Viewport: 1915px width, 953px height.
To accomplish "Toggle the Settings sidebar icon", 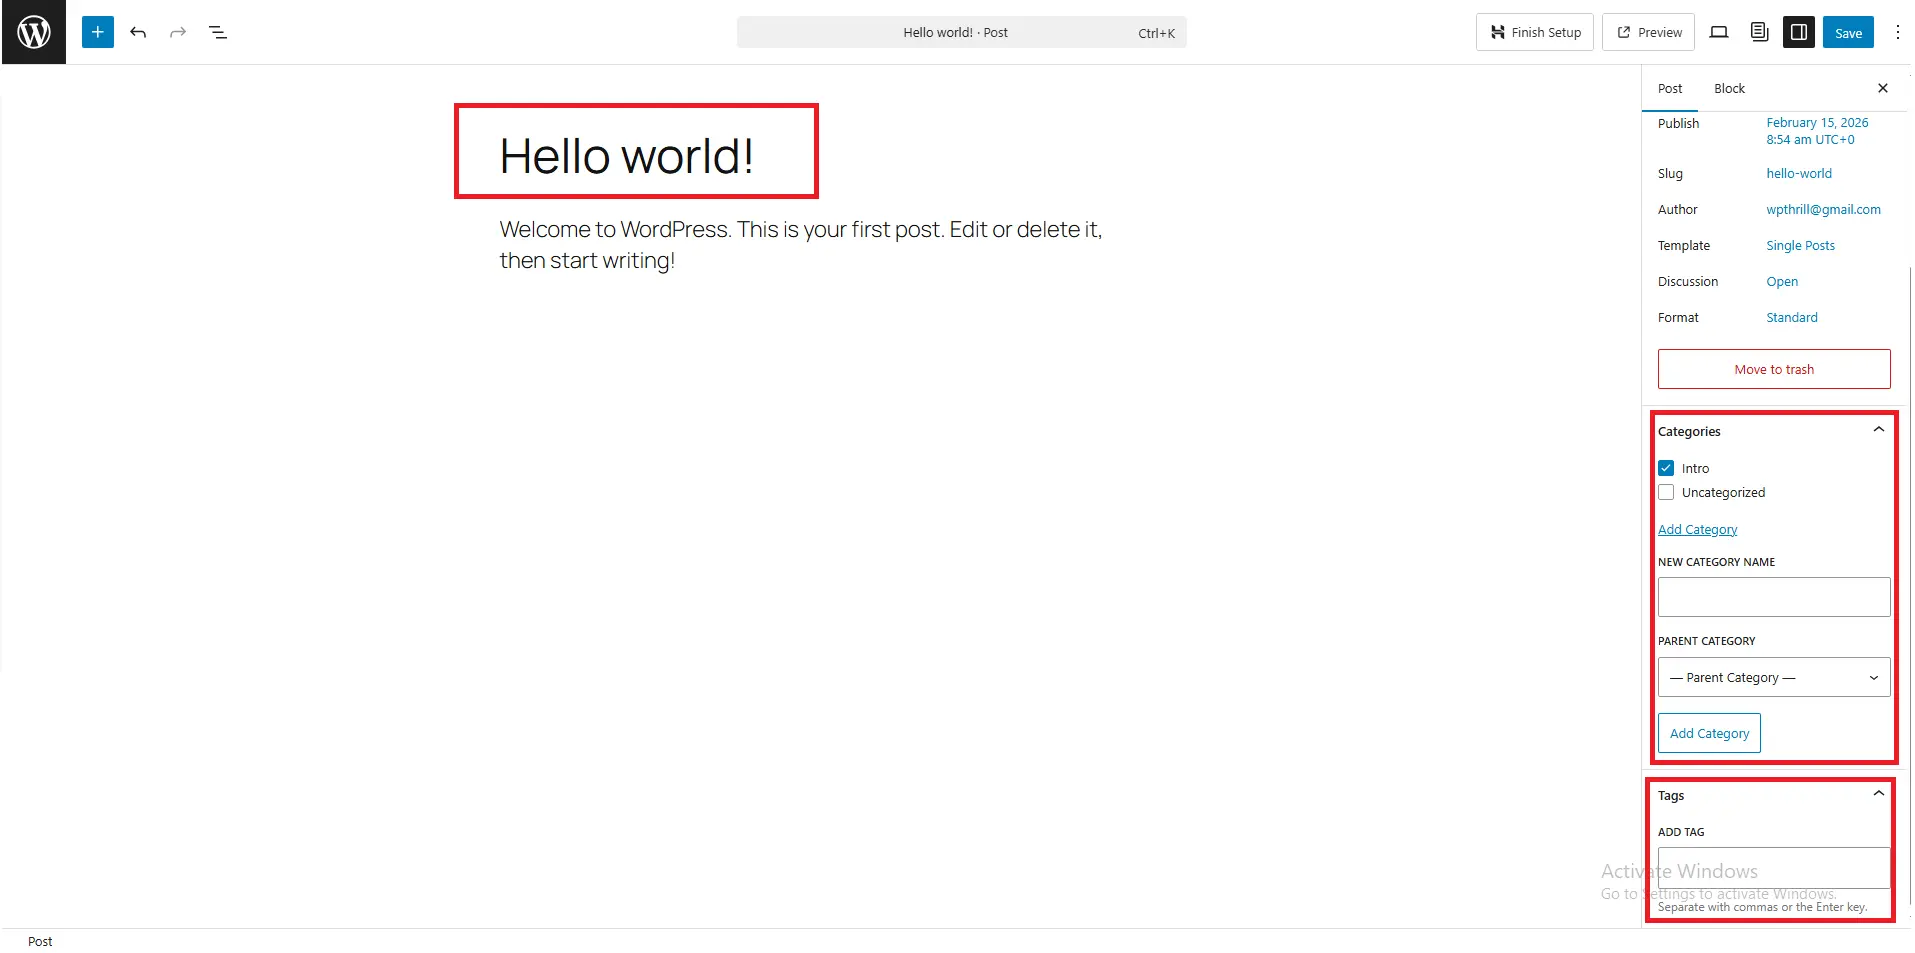I will pyautogui.click(x=1798, y=32).
